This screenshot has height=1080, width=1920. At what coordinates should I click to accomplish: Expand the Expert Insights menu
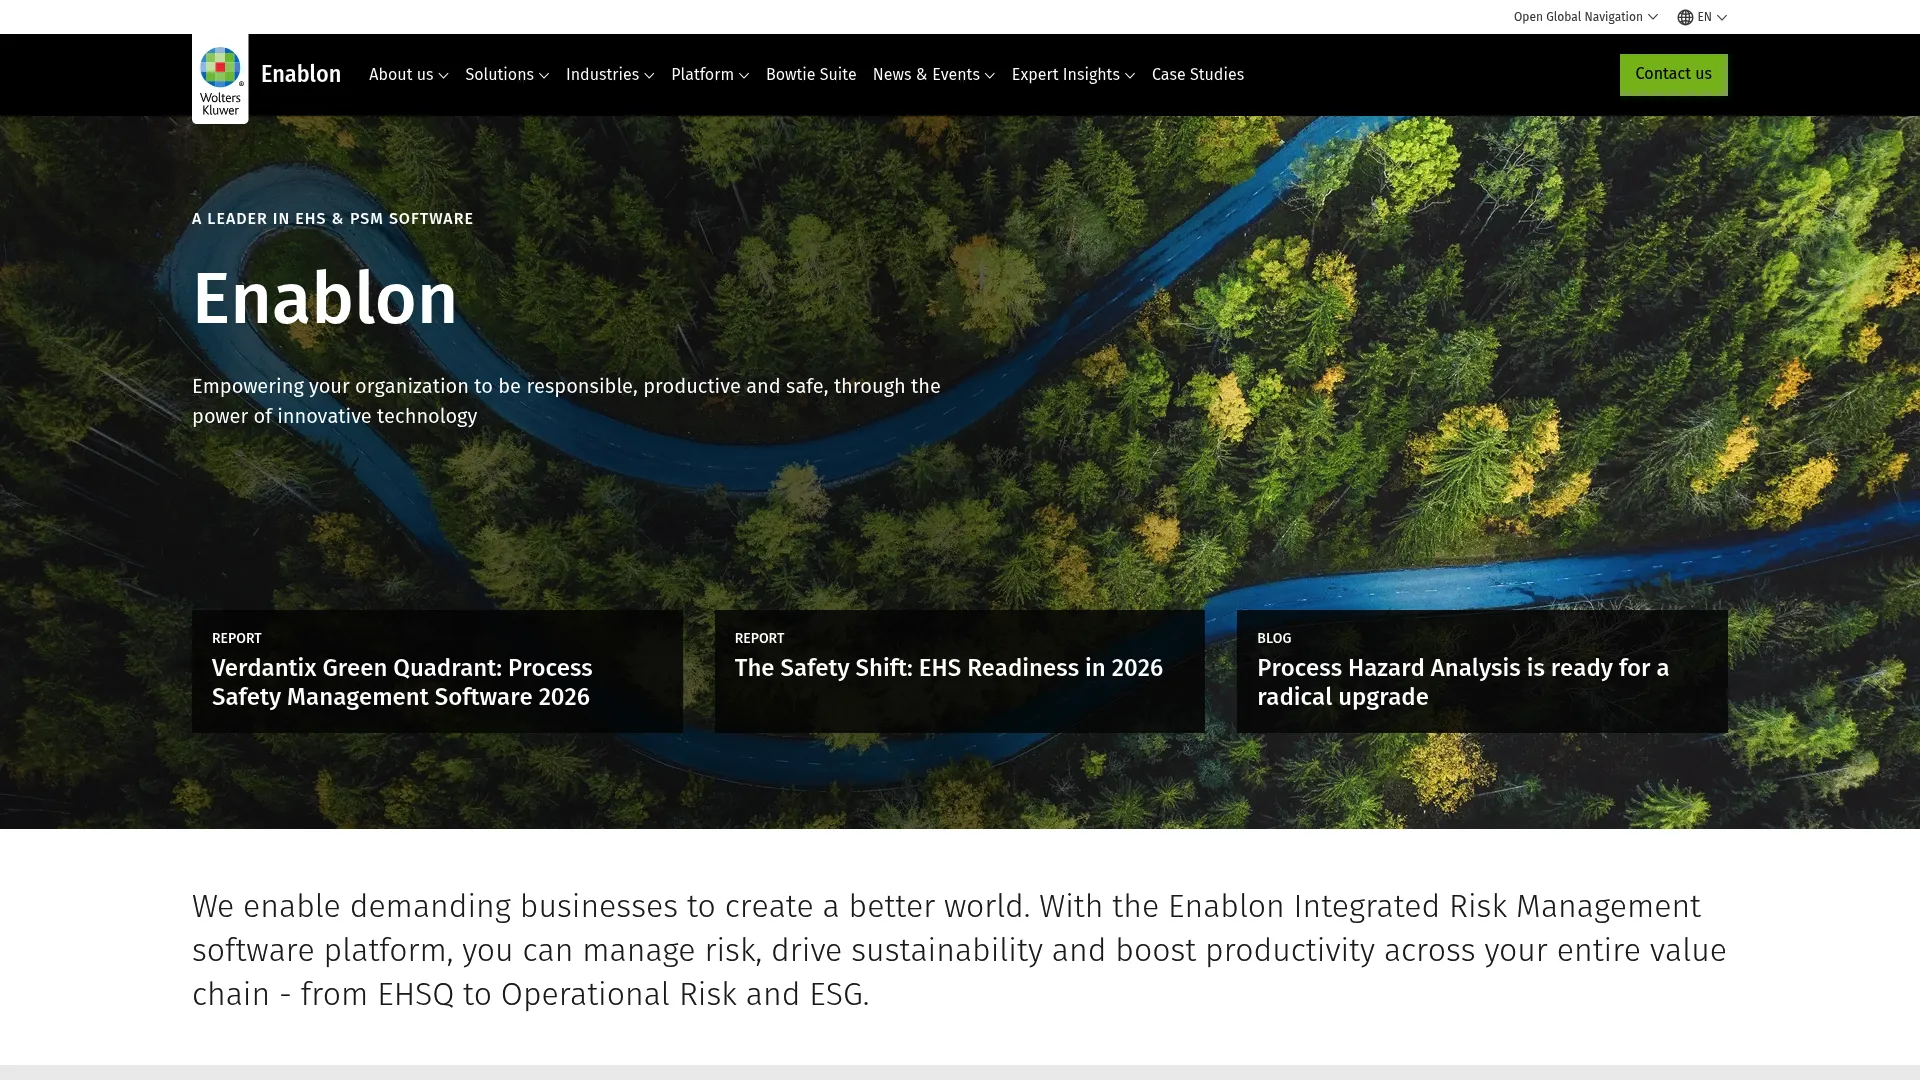(x=1073, y=75)
